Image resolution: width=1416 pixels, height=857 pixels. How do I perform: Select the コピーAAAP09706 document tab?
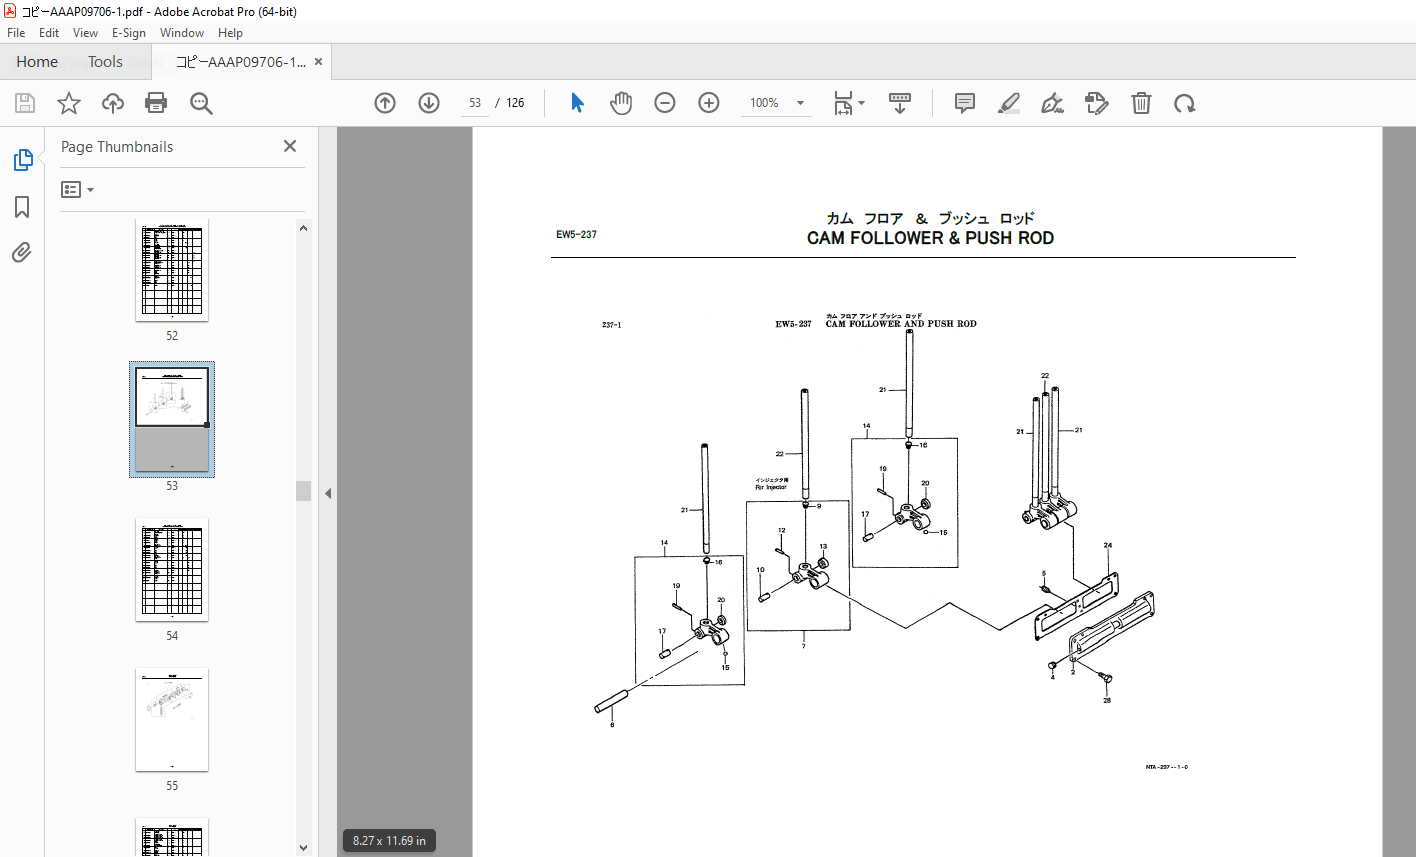point(241,62)
